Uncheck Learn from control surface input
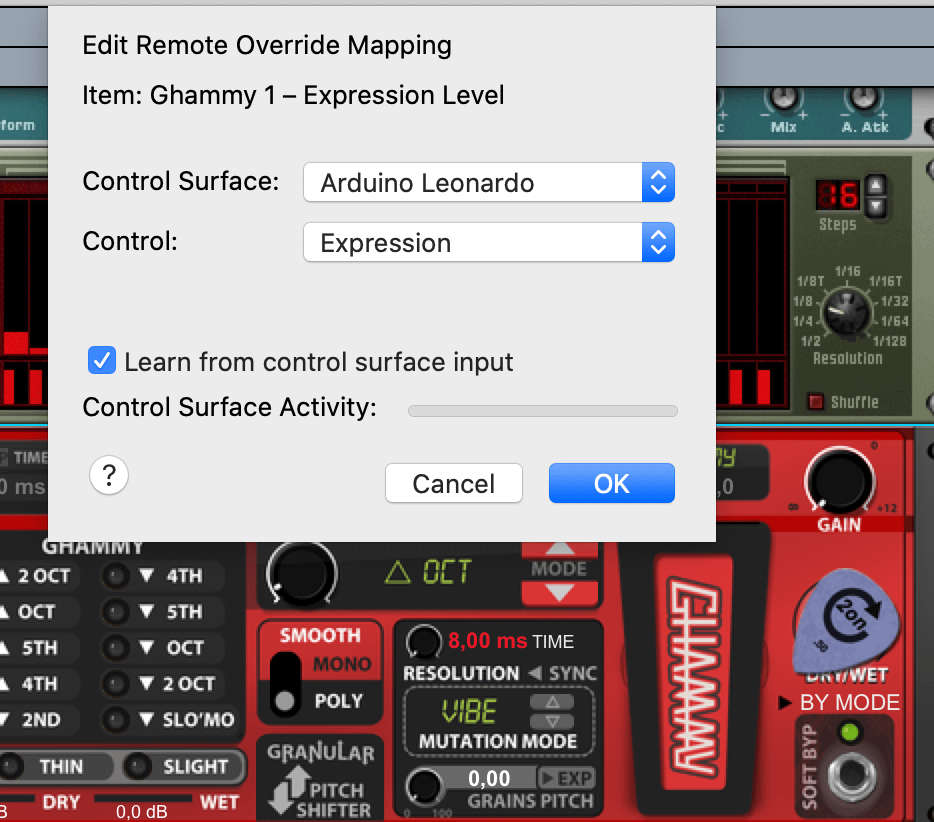This screenshot has width=934, height=822. click(102, 361)
